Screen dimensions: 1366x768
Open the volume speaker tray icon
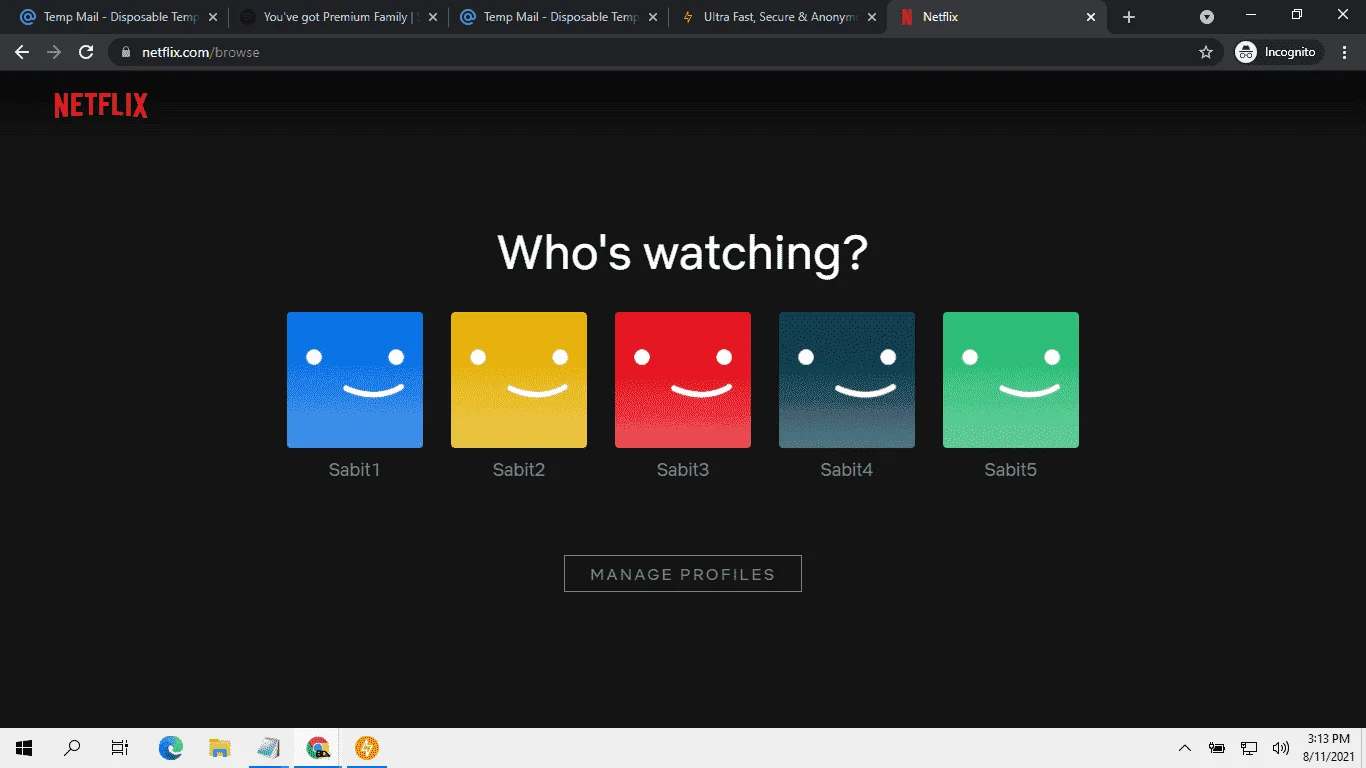[x=1280, y=748]
